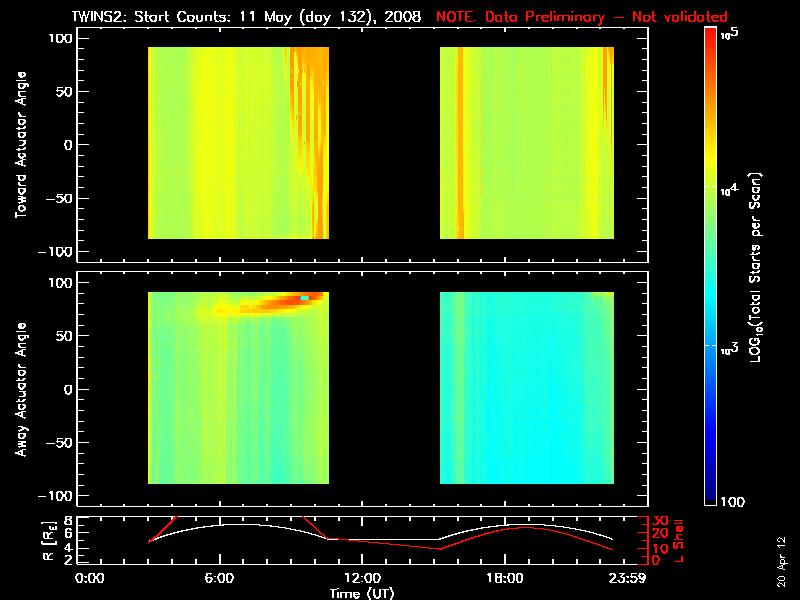Click the '20 Apr 12' date stamp

tap(782, 554)
